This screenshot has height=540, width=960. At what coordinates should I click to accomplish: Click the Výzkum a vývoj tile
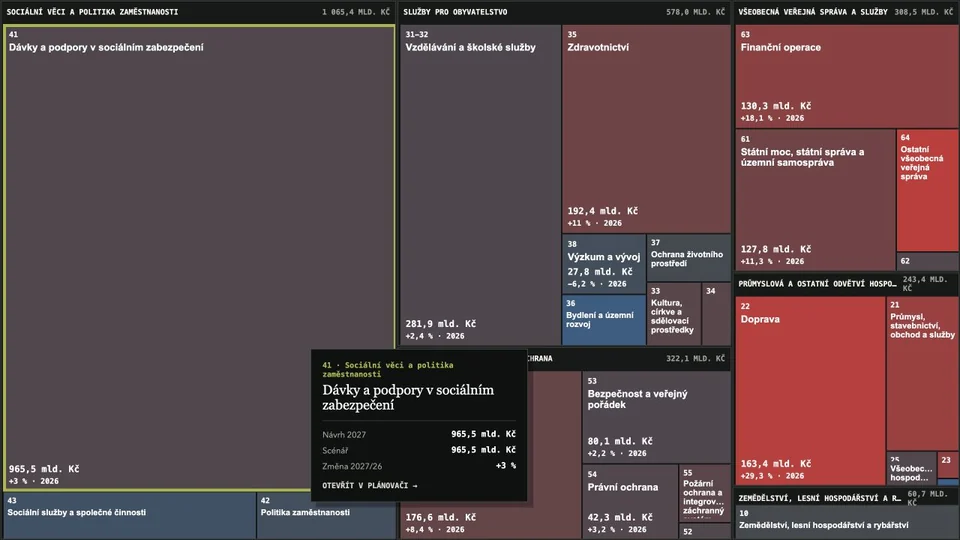[604, 264]
